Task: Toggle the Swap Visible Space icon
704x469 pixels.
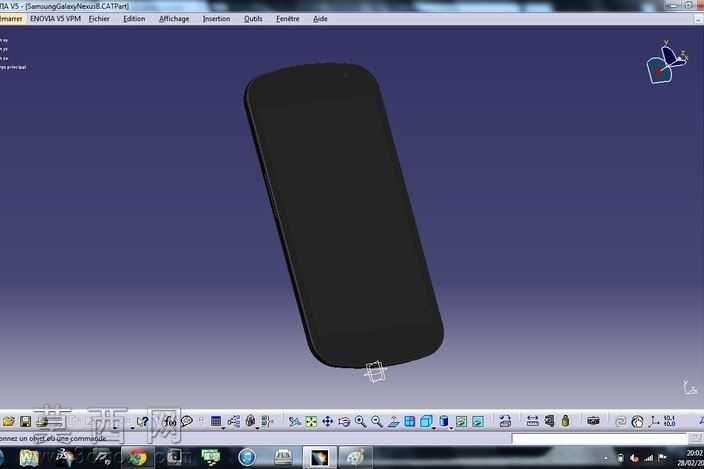Action: coord(478,421)
